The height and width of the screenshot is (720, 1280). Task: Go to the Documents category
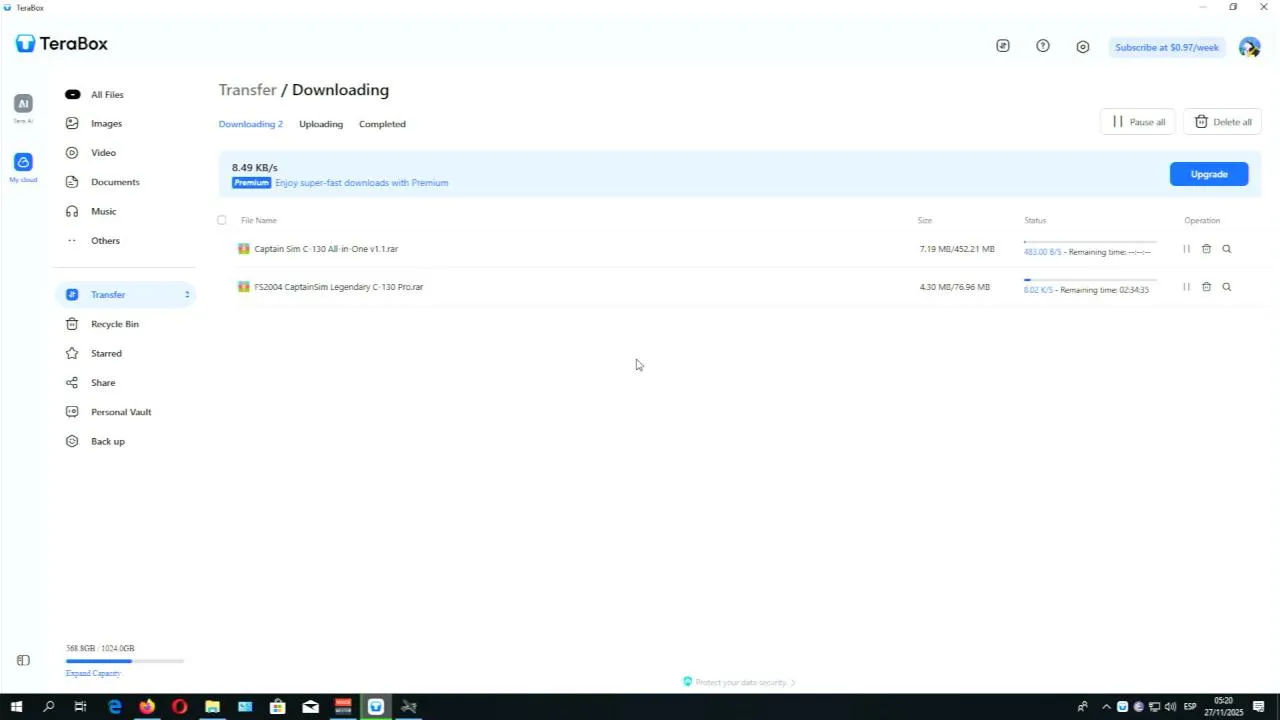(x=115, y=182)
